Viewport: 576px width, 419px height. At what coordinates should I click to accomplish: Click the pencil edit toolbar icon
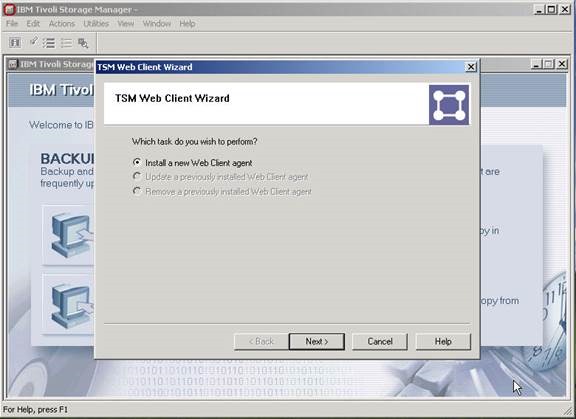tap(33, 41)
